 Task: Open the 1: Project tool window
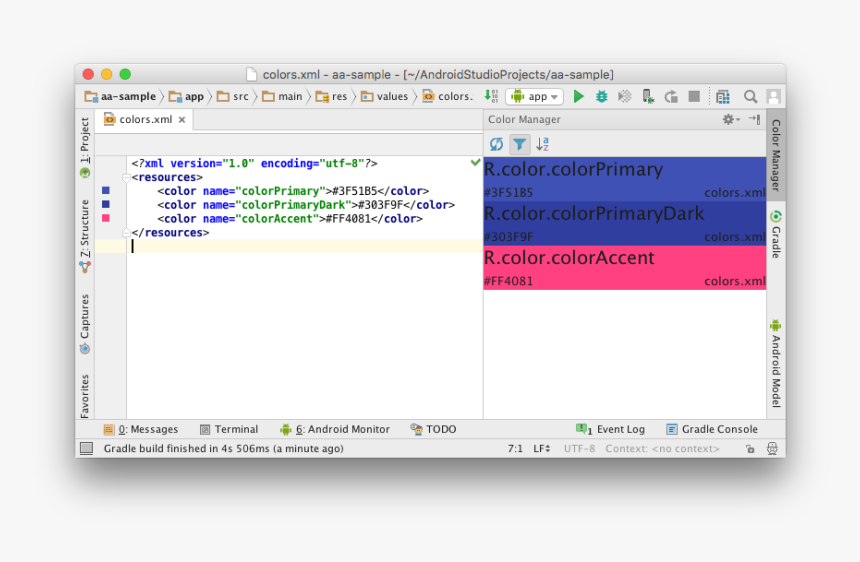tap(84, 147)
